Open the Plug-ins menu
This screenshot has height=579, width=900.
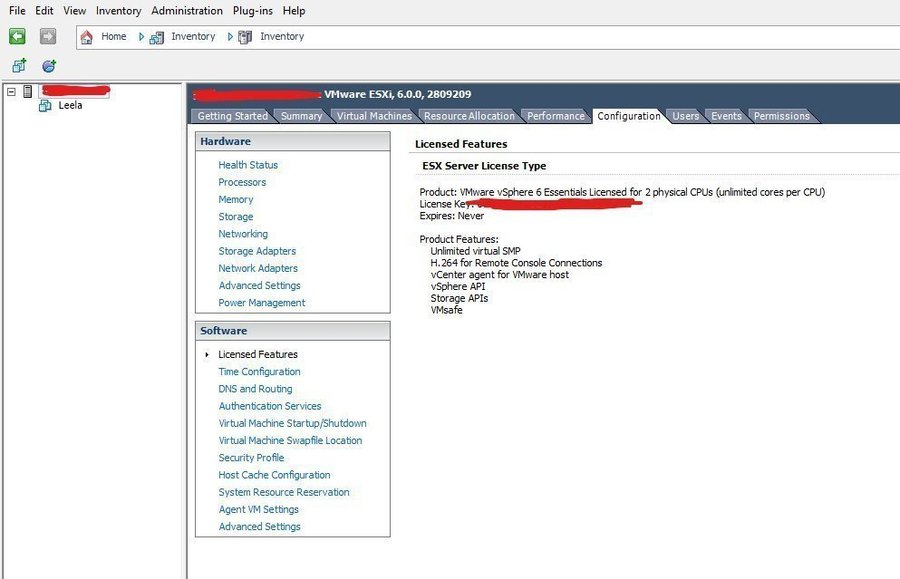[252, 11]
